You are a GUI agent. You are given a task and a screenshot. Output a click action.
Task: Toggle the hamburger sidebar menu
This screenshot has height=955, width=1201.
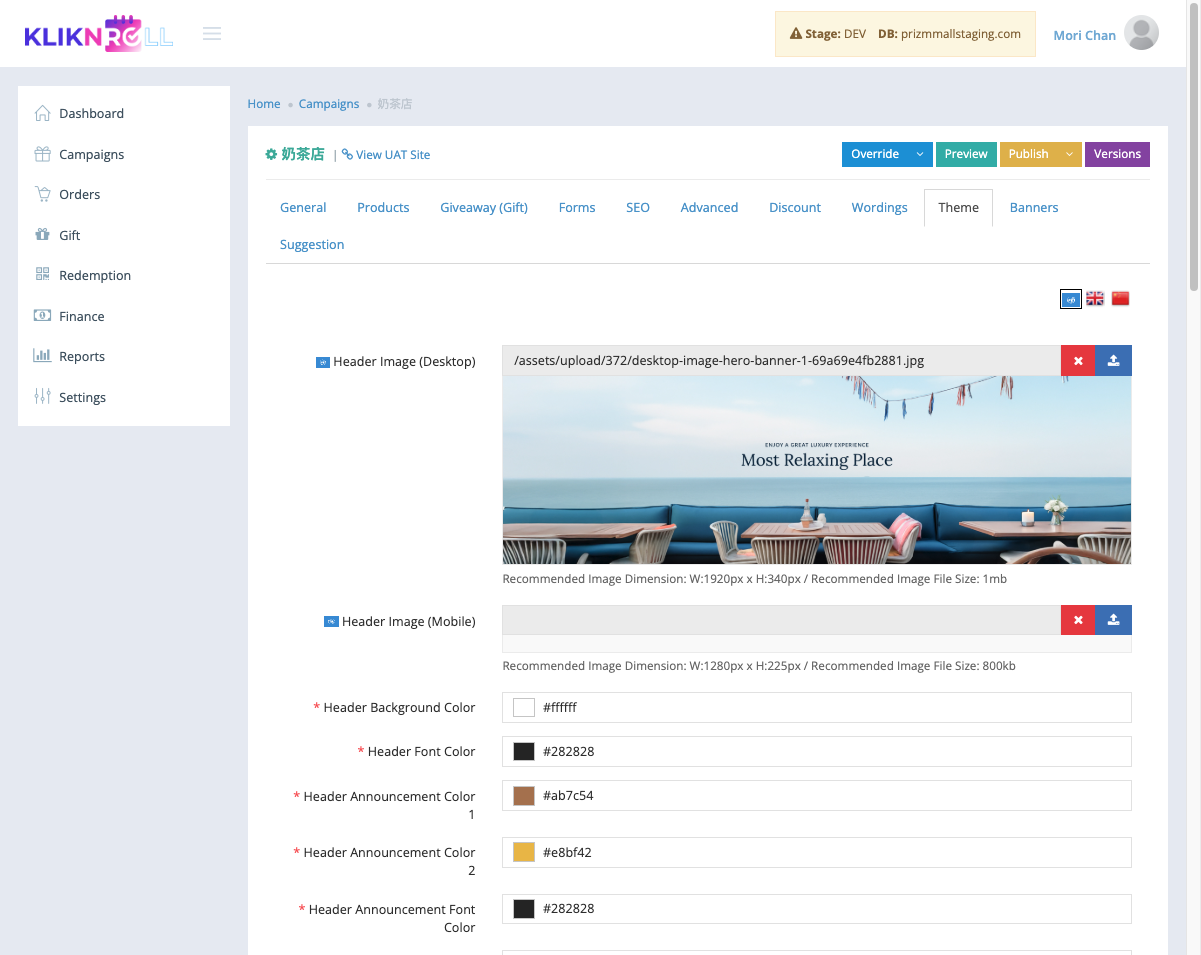click(x=212, y=34)
